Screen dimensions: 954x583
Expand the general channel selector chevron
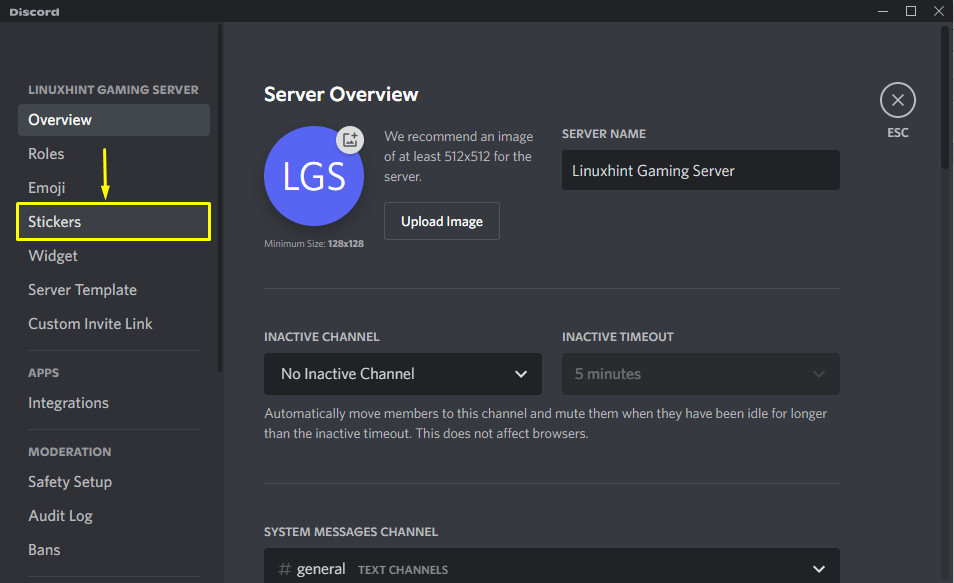(x=819, y=568)
